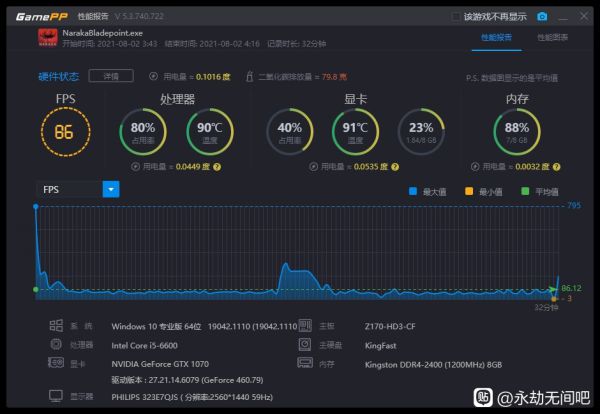The height and width of the screenshot is (414, 600).
Task: Click the Intel Core i5-6600 text
Action: [x=144, y=346]
